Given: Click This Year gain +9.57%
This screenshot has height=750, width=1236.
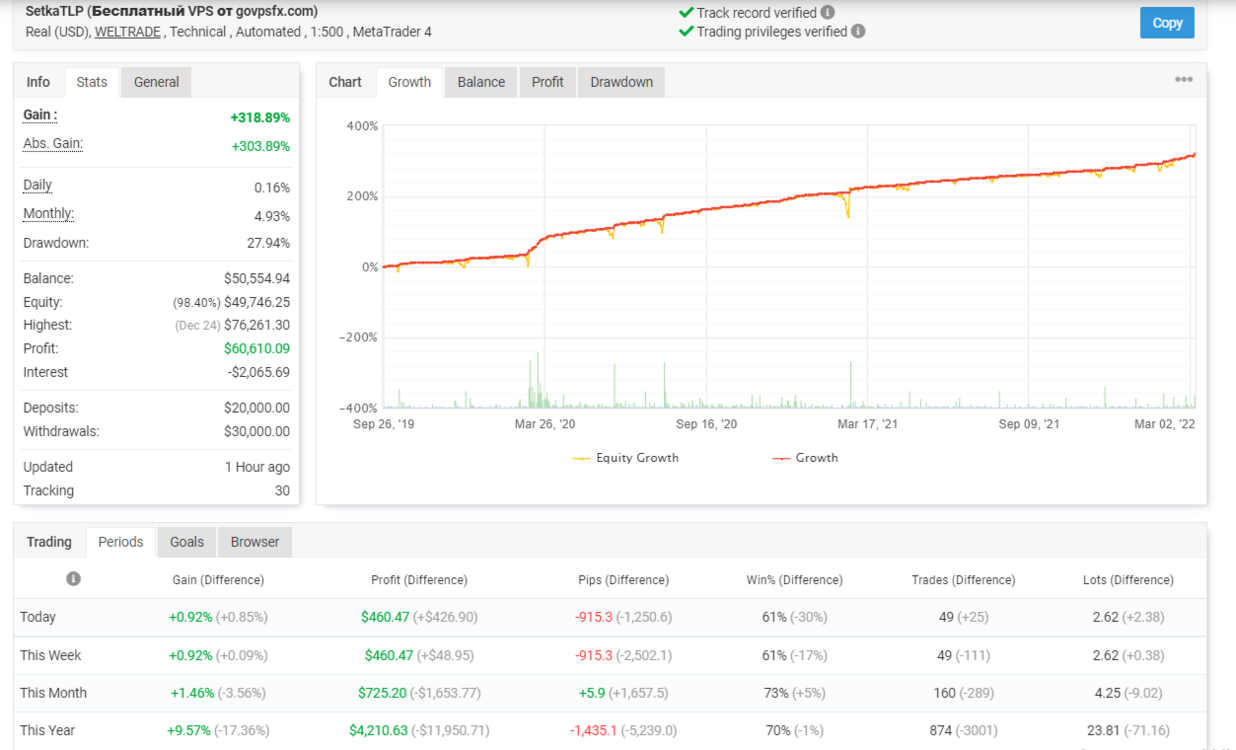Looking at the screenshot, I should 188,730.
